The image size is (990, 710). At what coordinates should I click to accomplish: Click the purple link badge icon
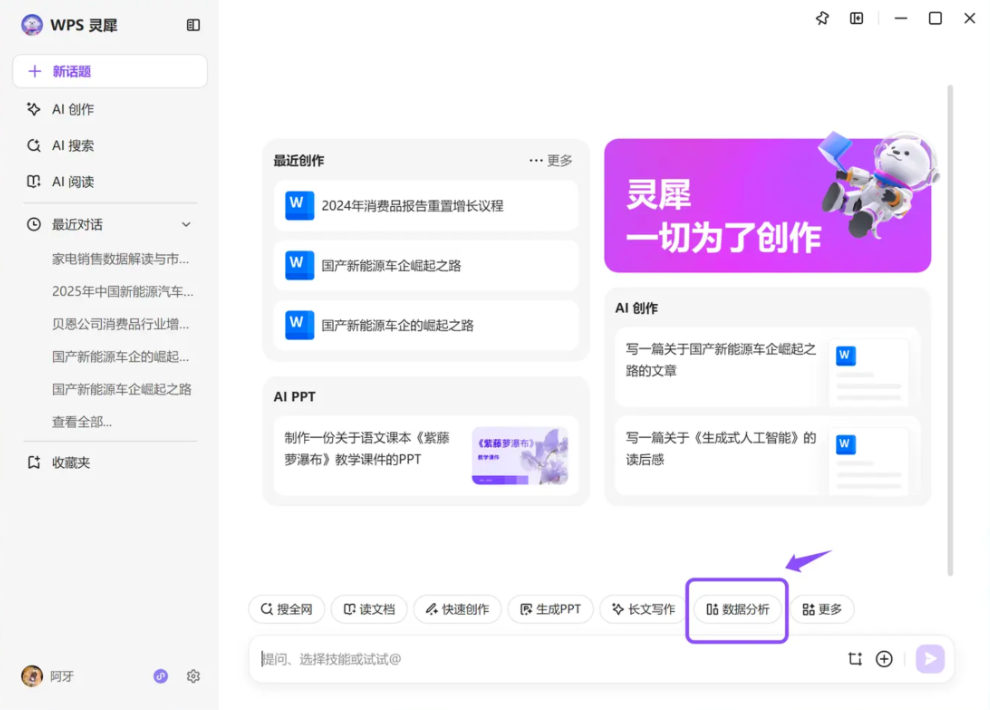coord(161,676)
